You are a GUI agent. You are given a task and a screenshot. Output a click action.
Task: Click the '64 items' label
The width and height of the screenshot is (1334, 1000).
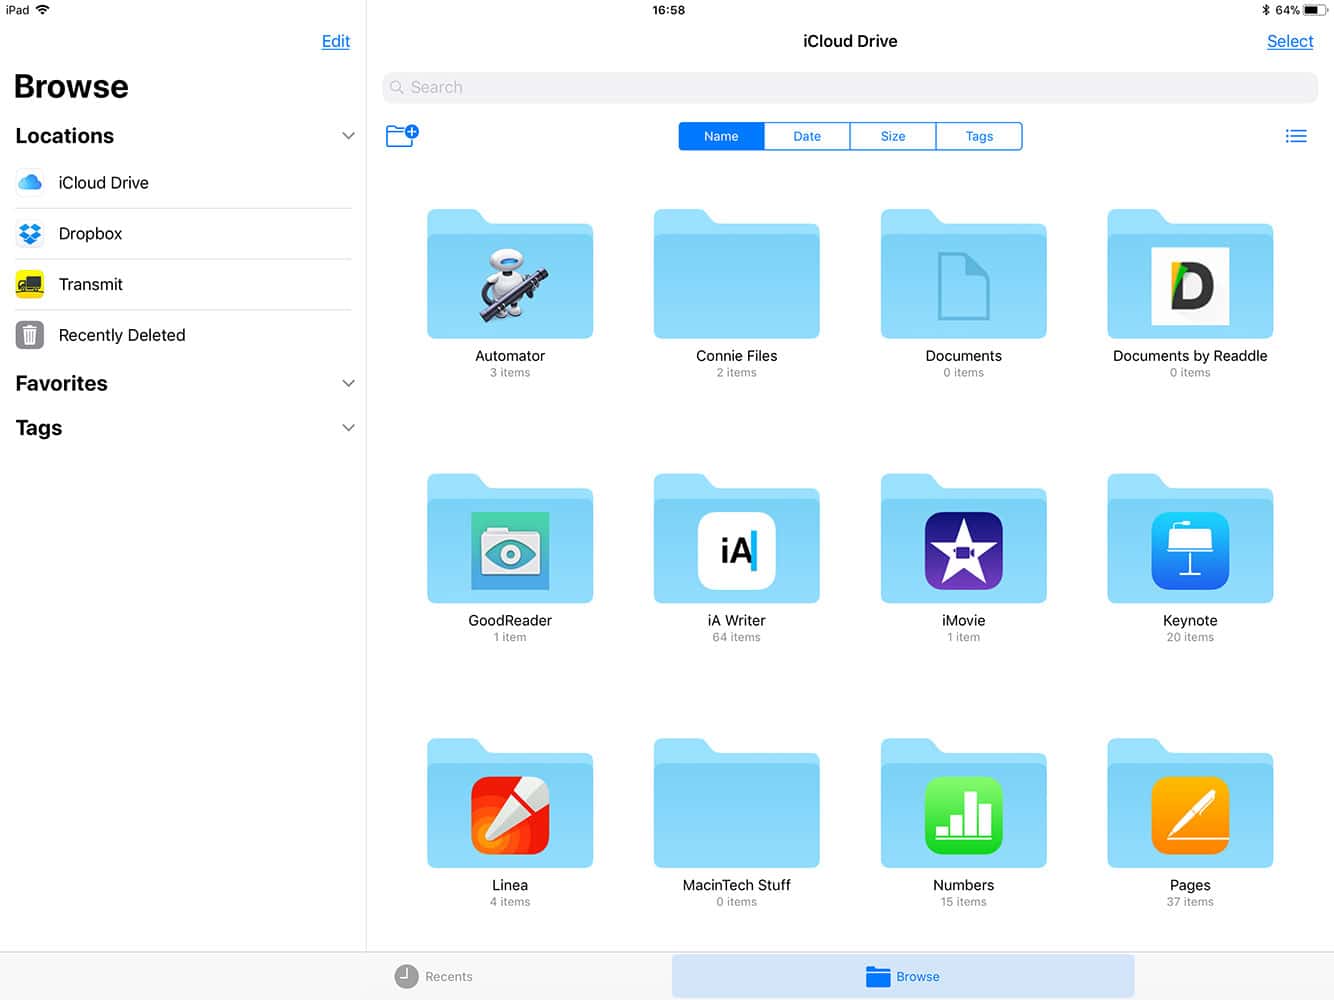click(736, 637)
